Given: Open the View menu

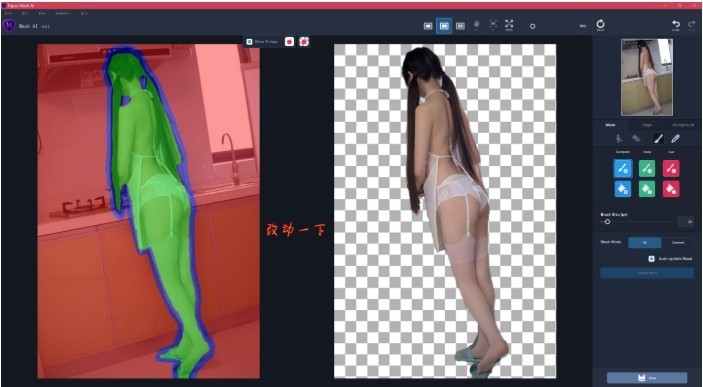Looking at the screenshot, I should [x=42, y=13].
